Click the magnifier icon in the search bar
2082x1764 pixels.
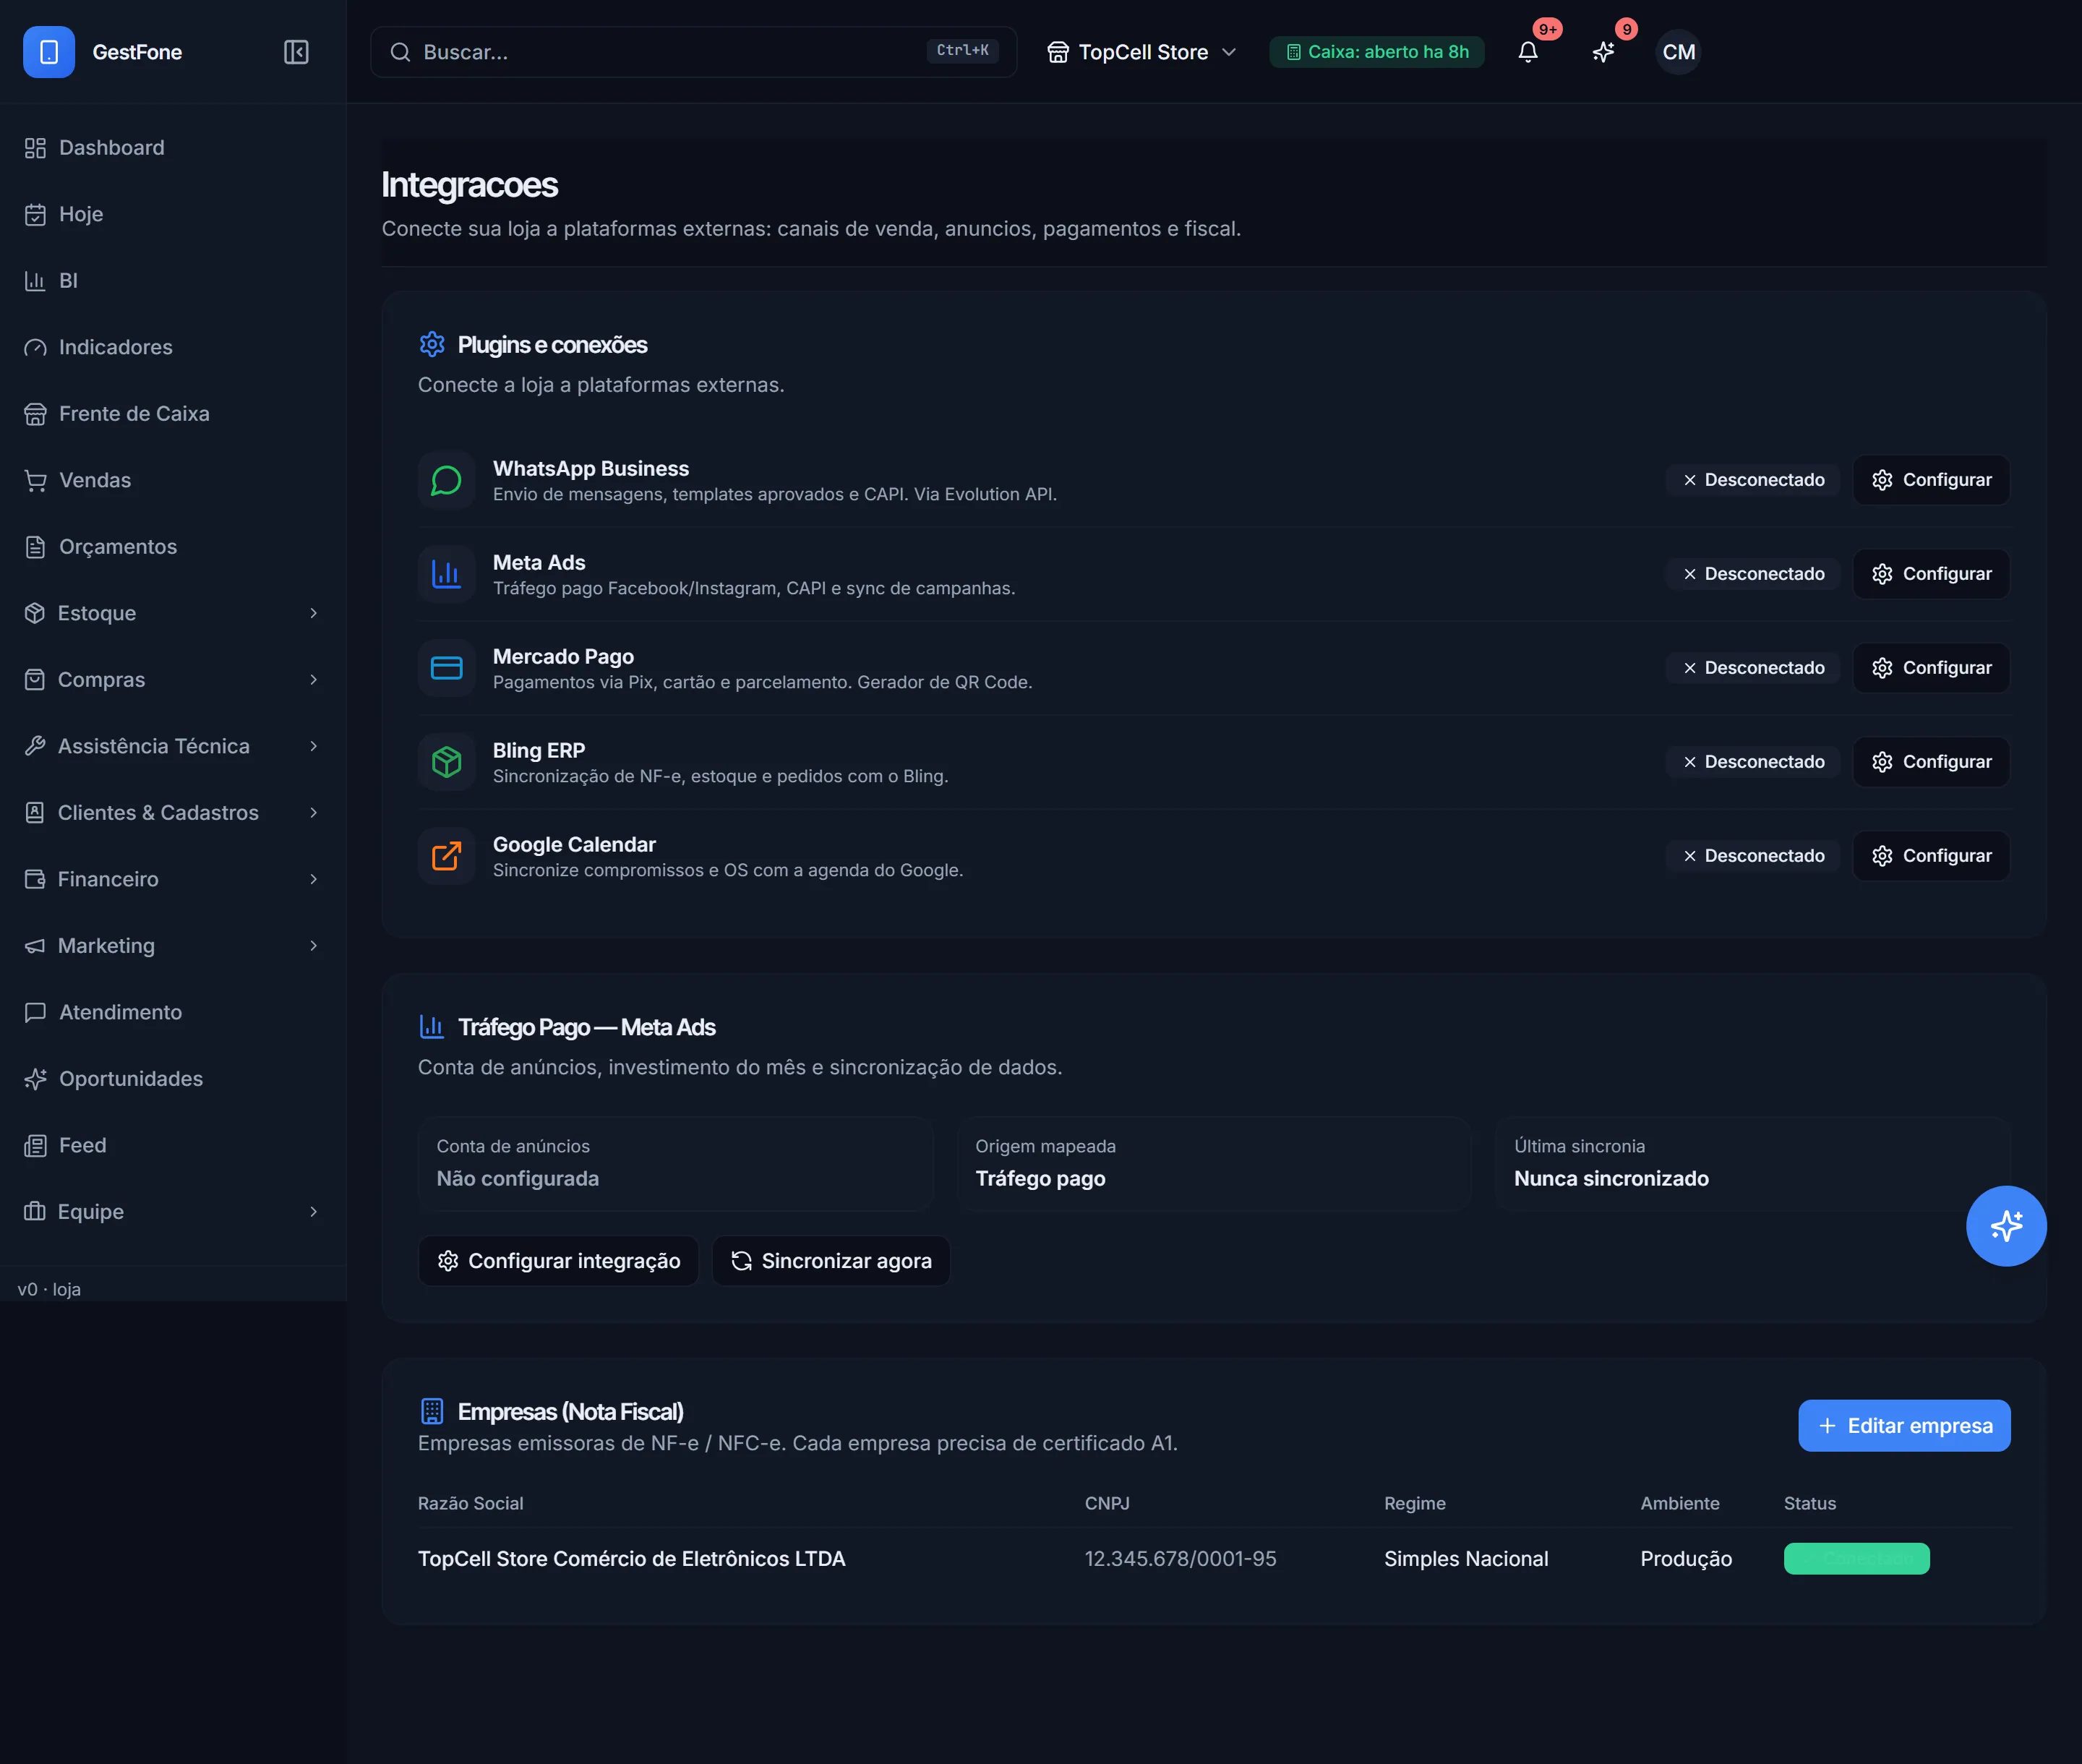point(400,52)
